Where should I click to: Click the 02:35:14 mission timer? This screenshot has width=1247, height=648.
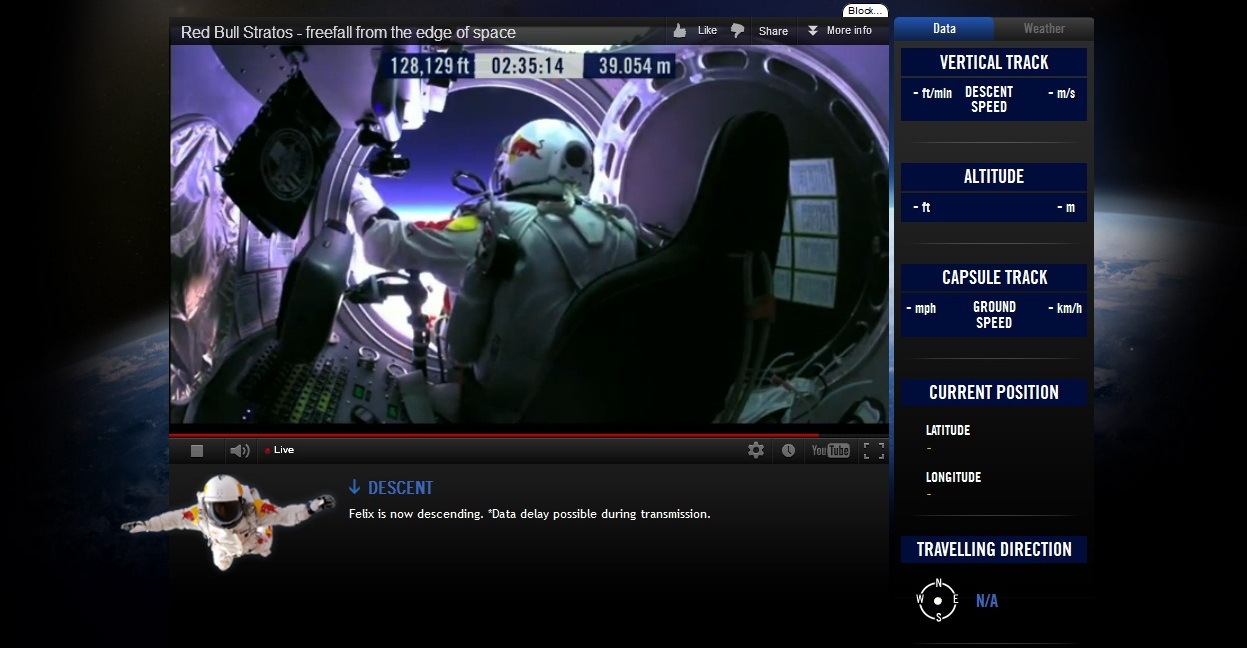tap(528, 66)
